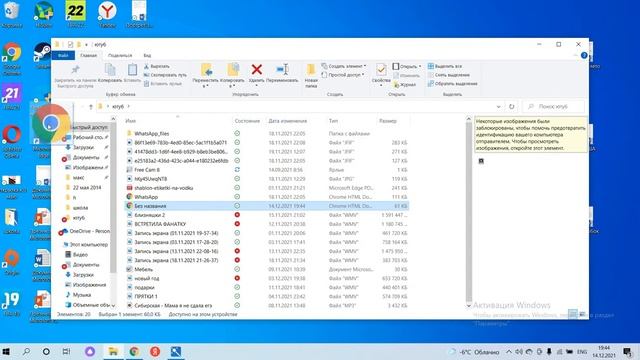
Task: Click in Поиск: ютуб search field
Action: pyautogui.click(x=553, y=107)
